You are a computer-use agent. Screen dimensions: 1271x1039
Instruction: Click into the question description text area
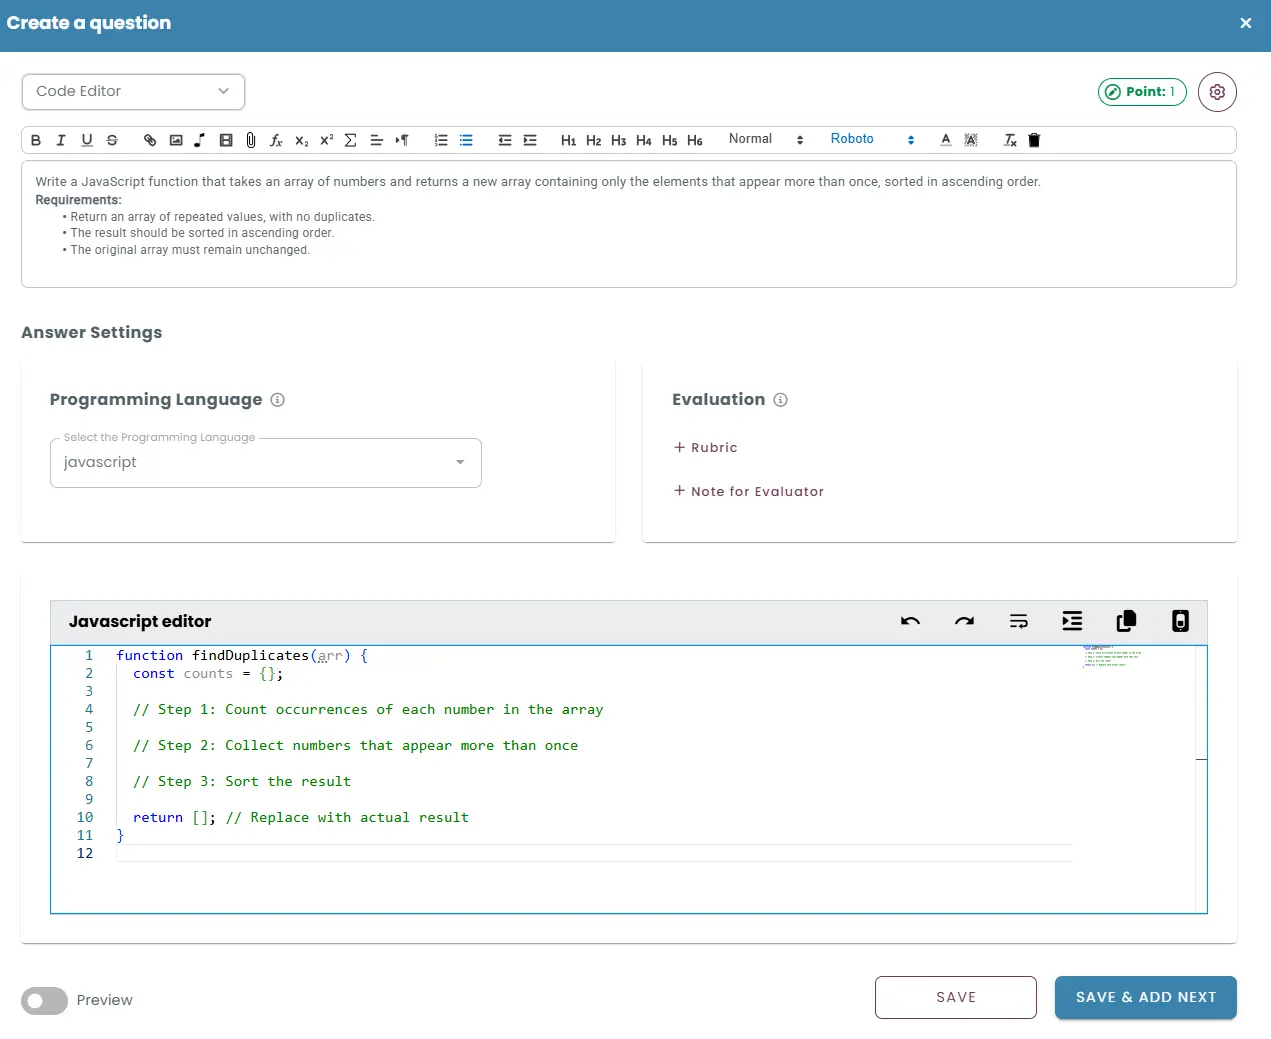coord(629,224)
